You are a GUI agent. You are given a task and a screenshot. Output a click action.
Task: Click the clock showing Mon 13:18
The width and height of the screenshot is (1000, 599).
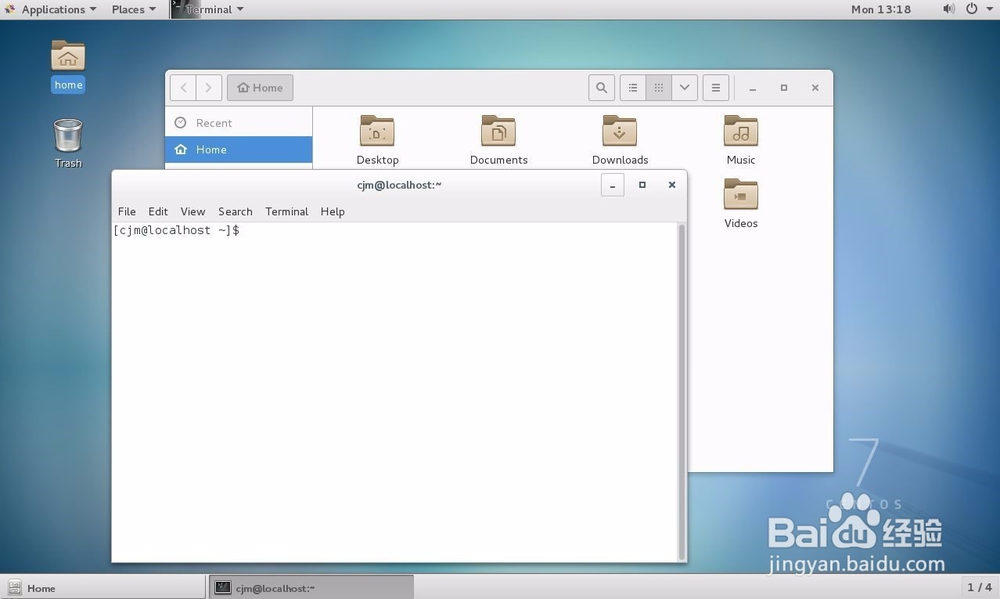881,9
